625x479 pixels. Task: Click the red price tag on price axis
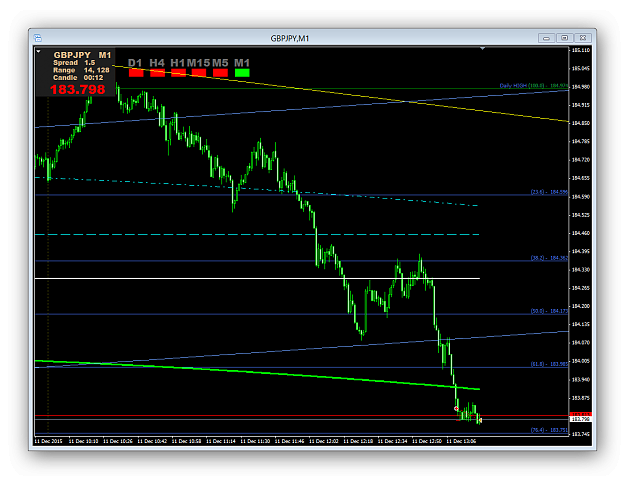click(x=580, y=414)
